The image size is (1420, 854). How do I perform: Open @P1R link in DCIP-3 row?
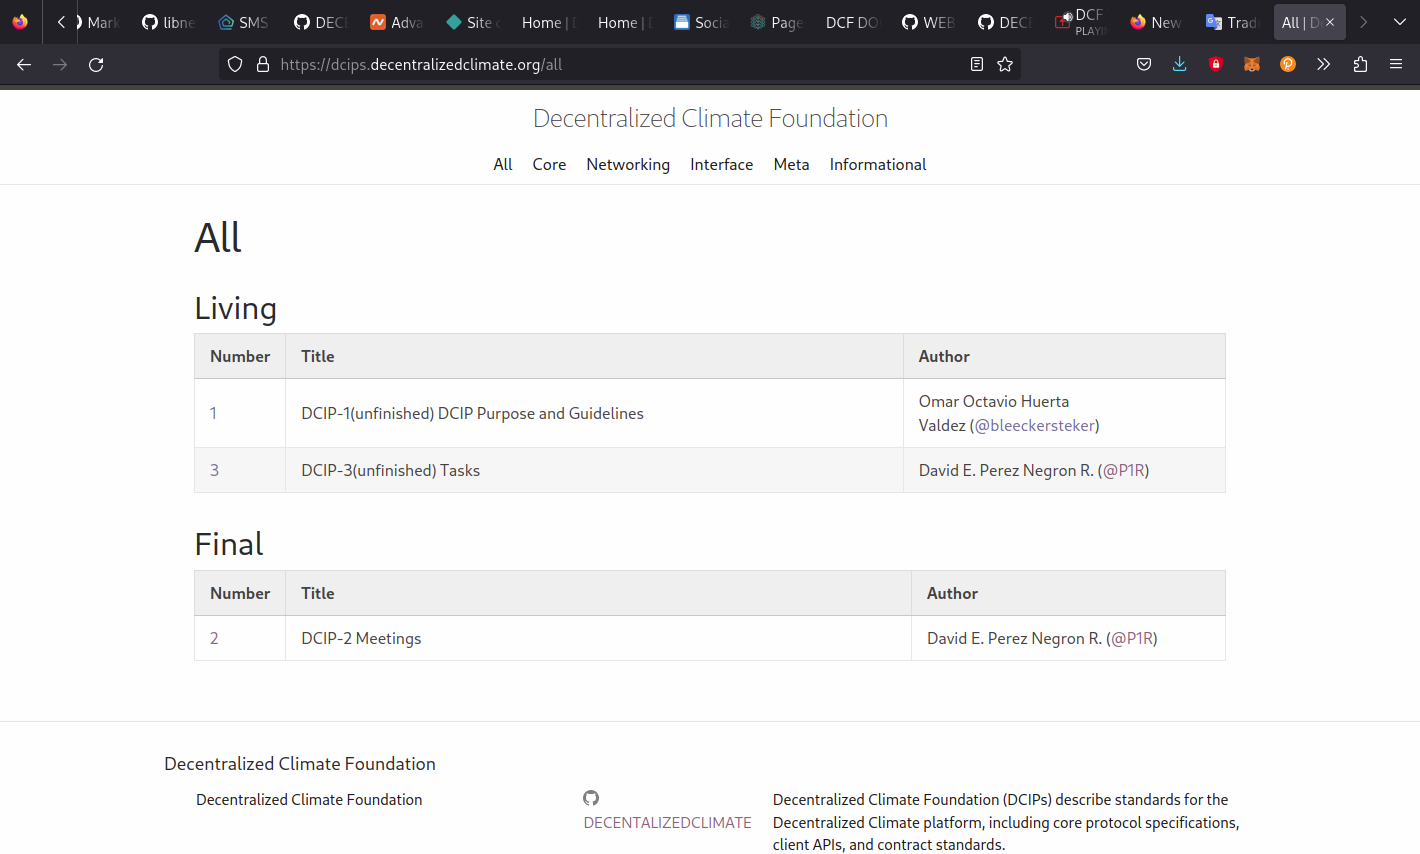(x=1124, y=470)
